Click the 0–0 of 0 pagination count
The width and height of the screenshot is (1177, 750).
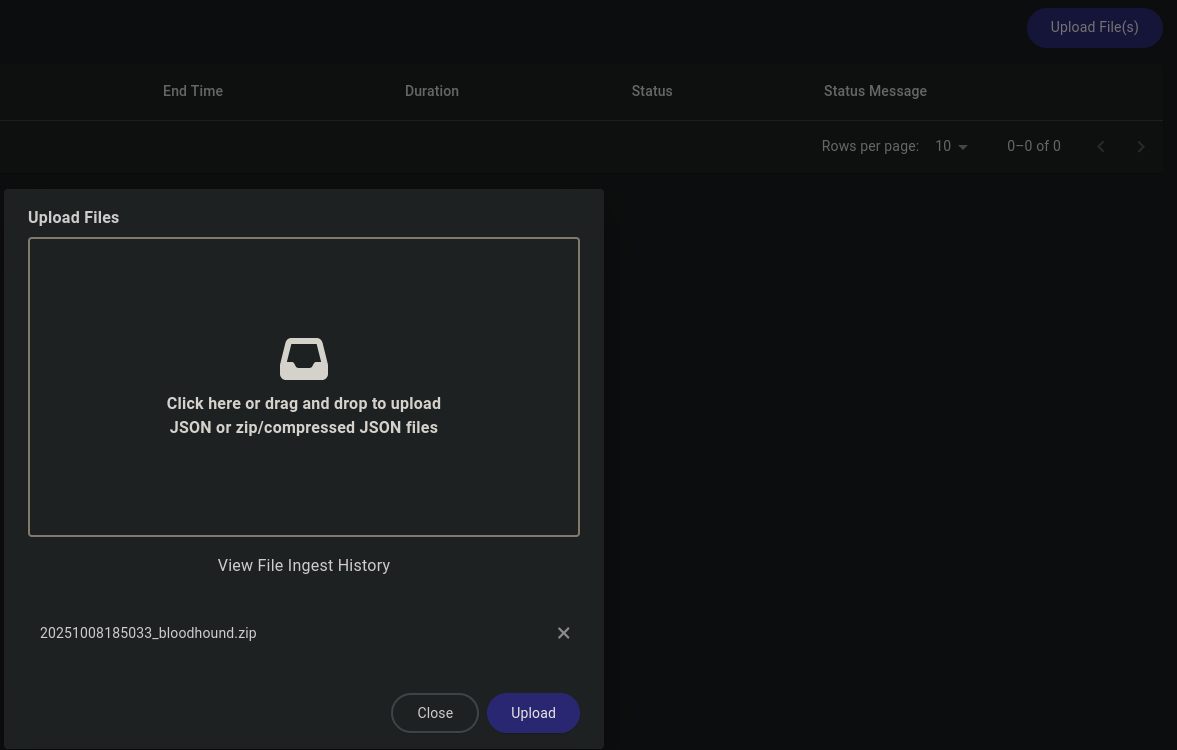[1033, 146]
